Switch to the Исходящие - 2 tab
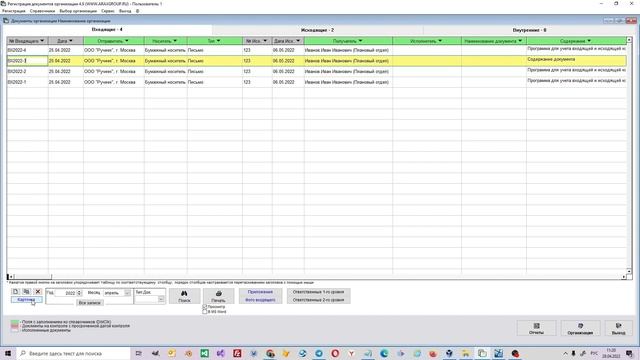Viewport: 640px width, 360px height. click(317, 30)
